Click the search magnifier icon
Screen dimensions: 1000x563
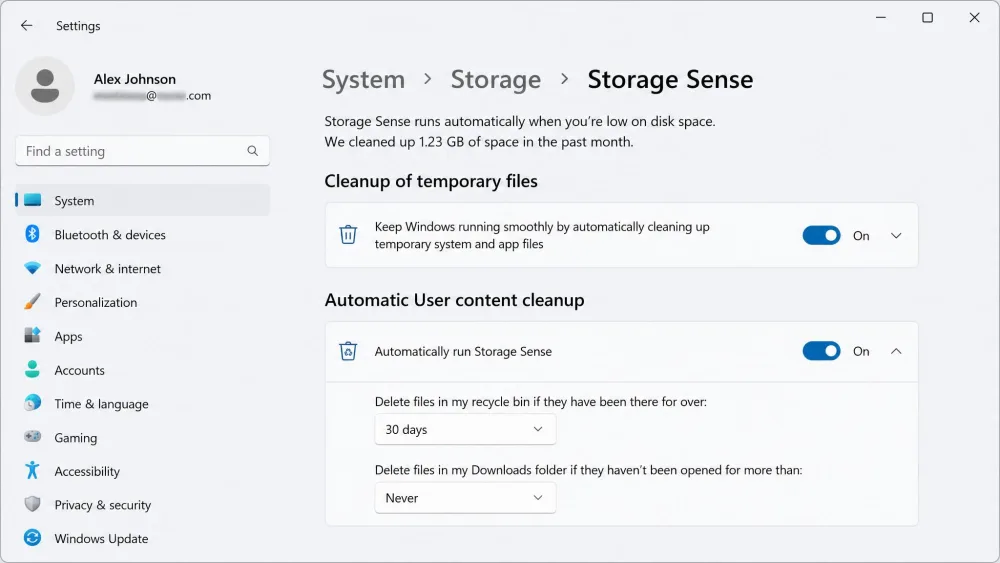[x=253, y=151]
